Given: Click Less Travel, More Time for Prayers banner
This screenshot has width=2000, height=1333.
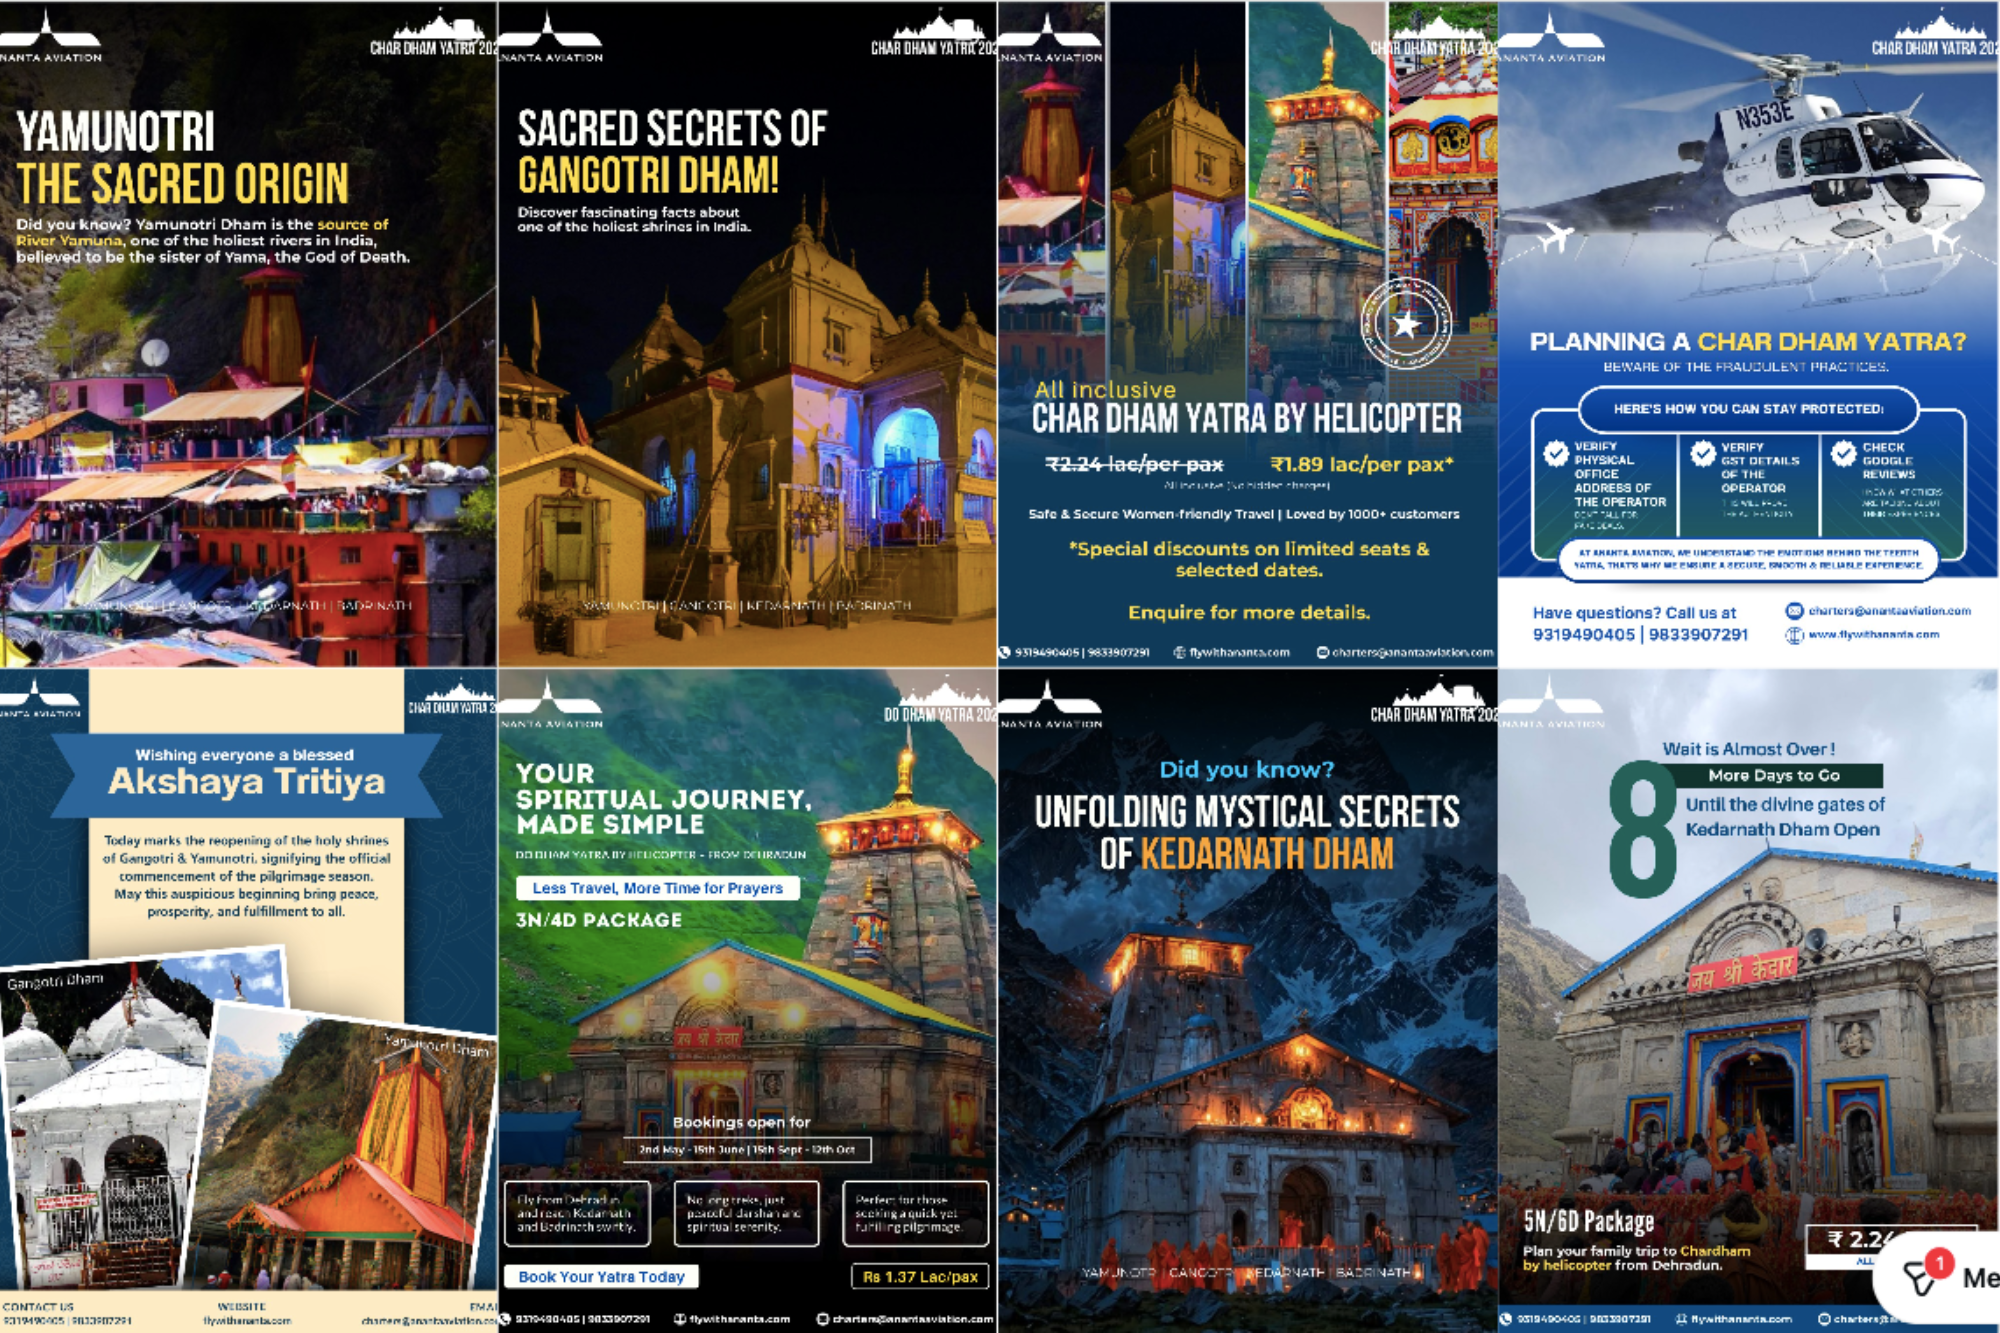Looking at the screenshot, I should point(657,888).
